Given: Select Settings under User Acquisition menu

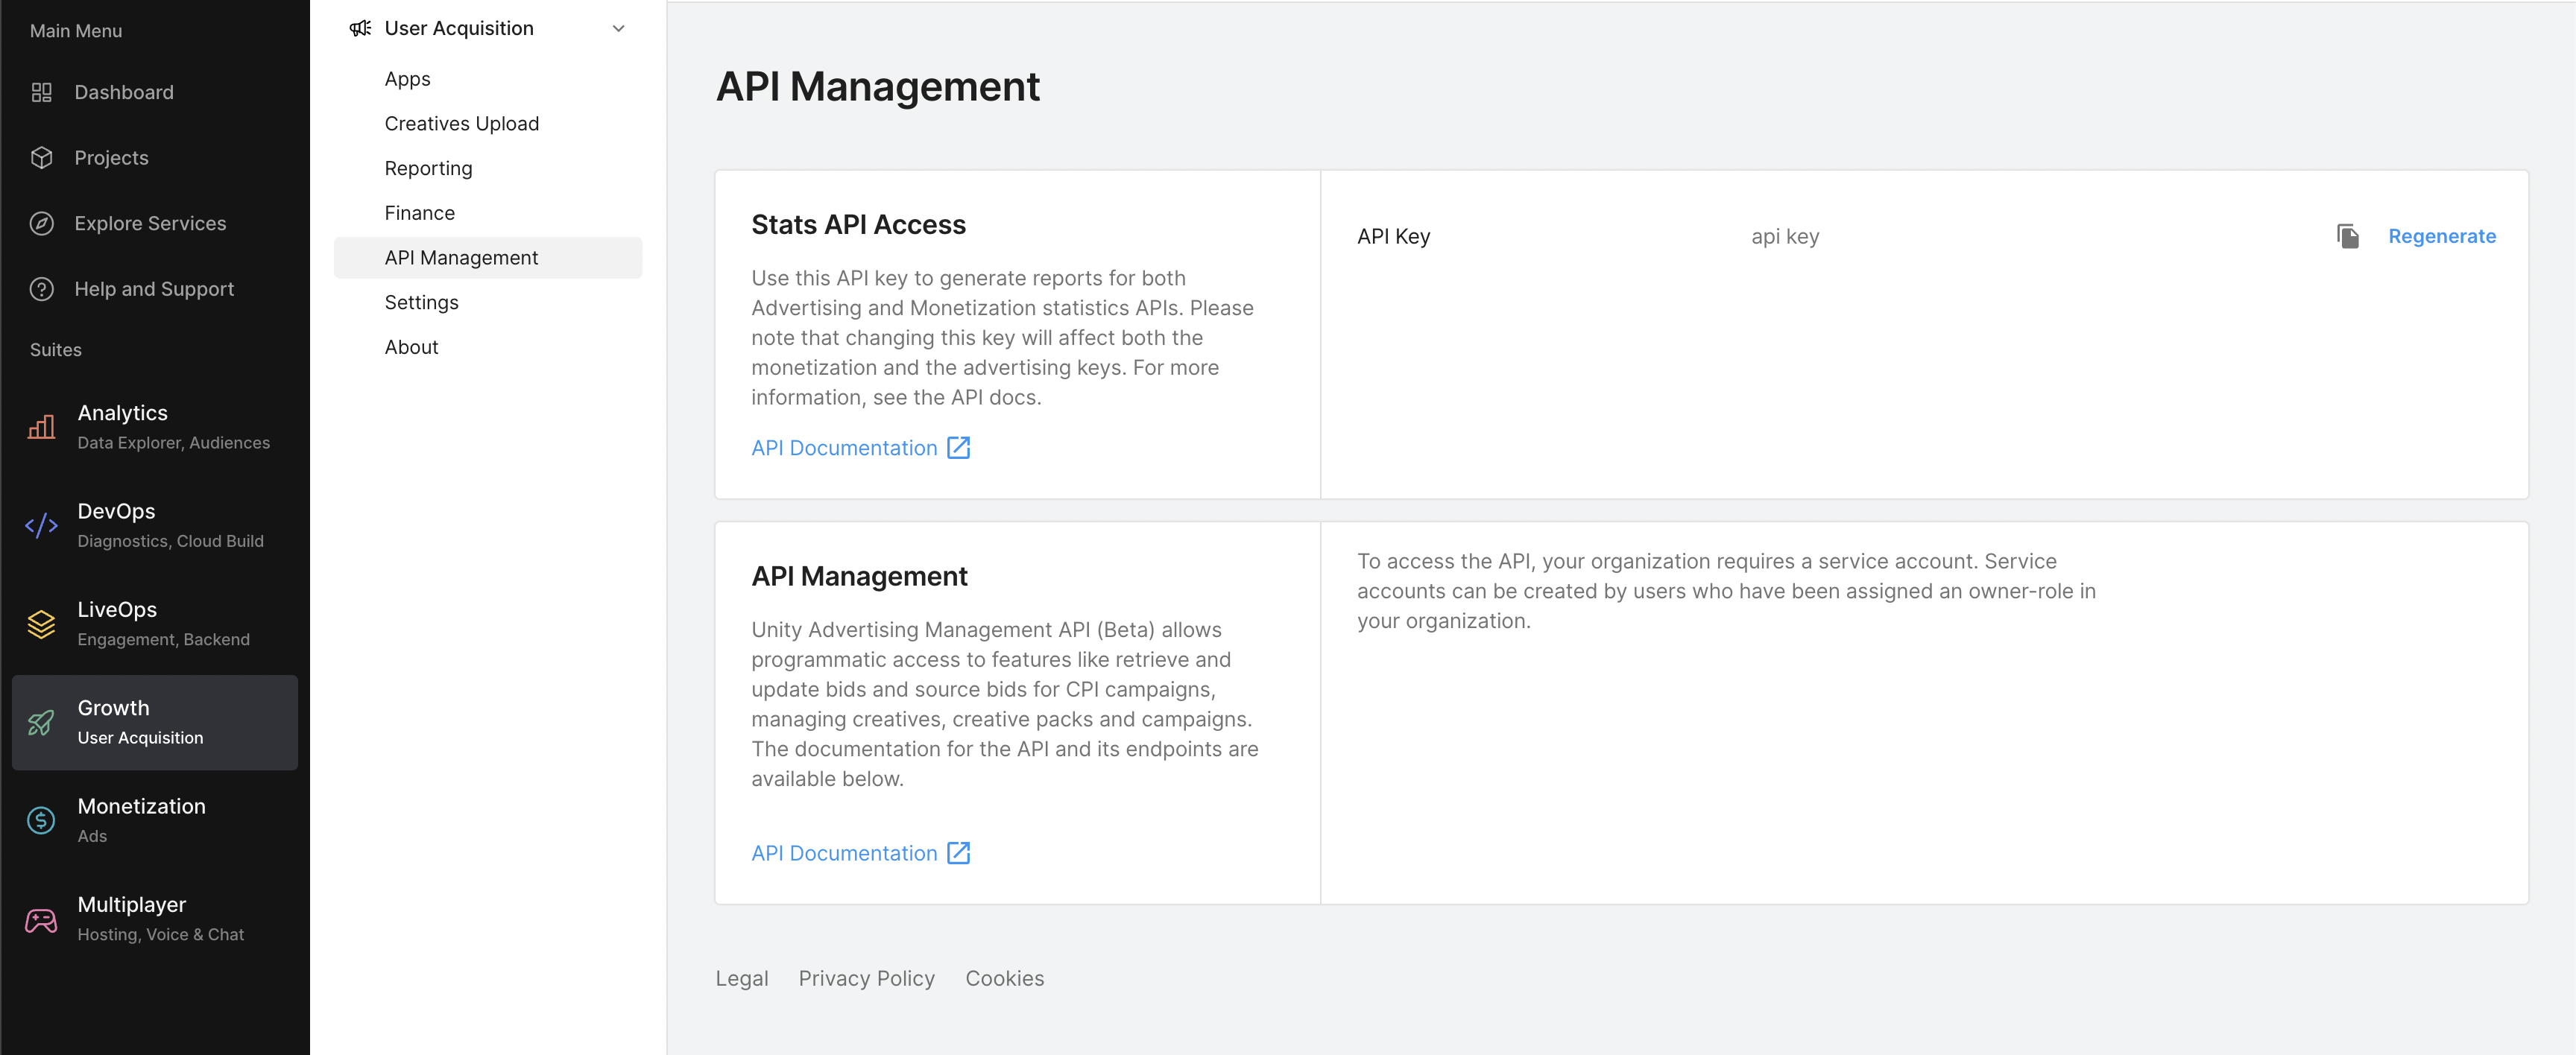Looking at the screenshot, I should [x=420, y=301].
